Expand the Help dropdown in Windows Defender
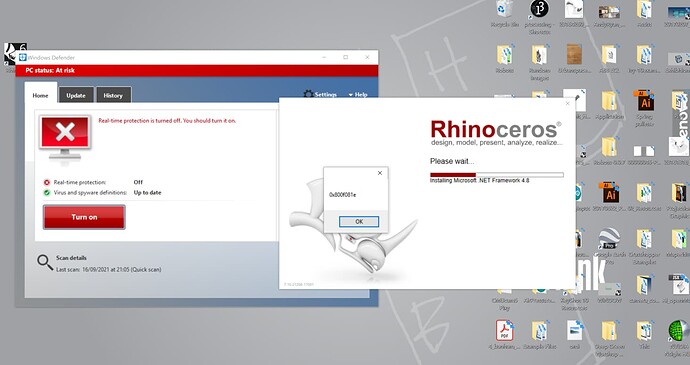690x365 pixels. point(358,95)
